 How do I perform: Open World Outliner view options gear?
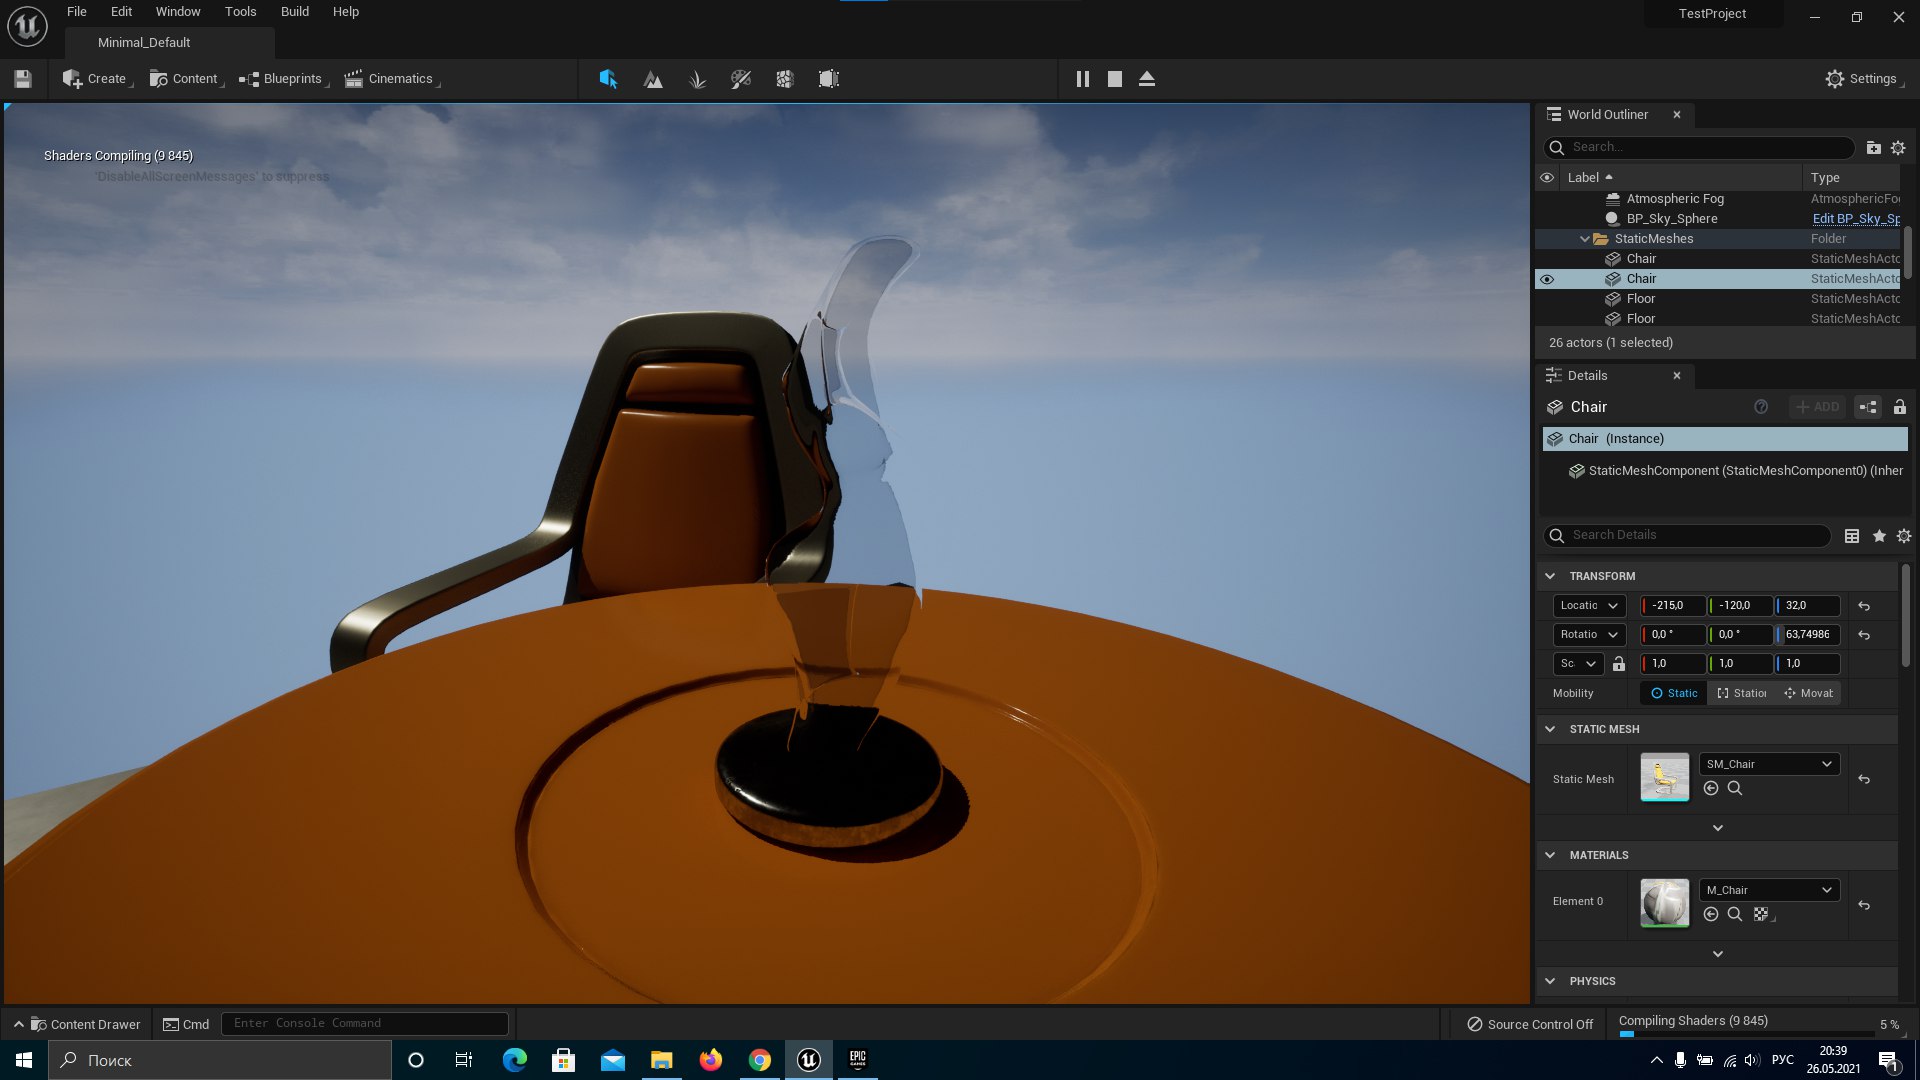1898,147
